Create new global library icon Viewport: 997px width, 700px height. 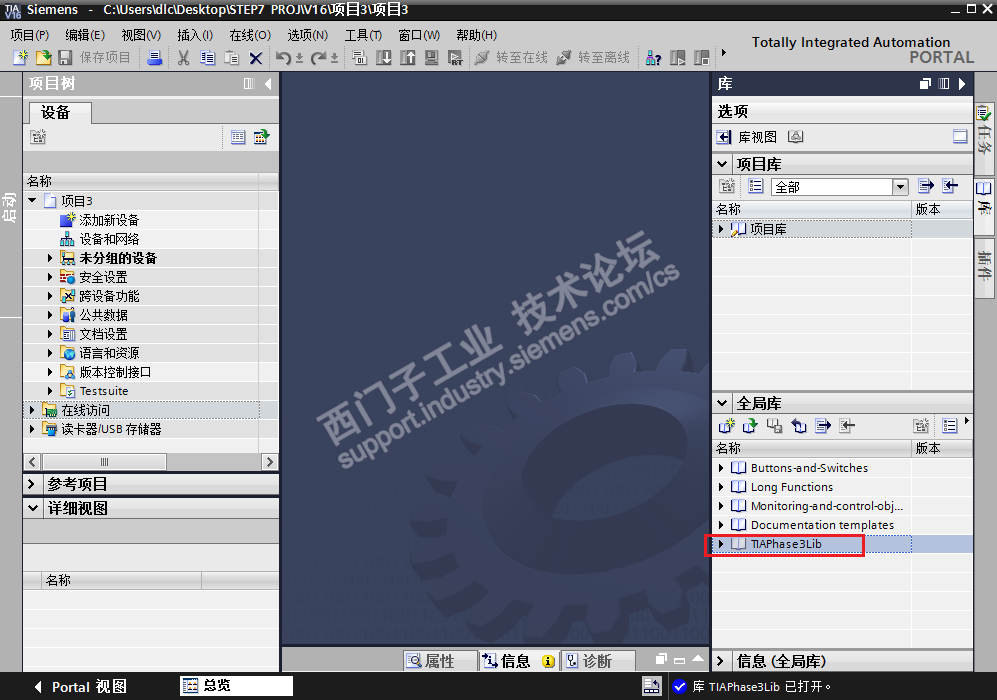(726, 426)
